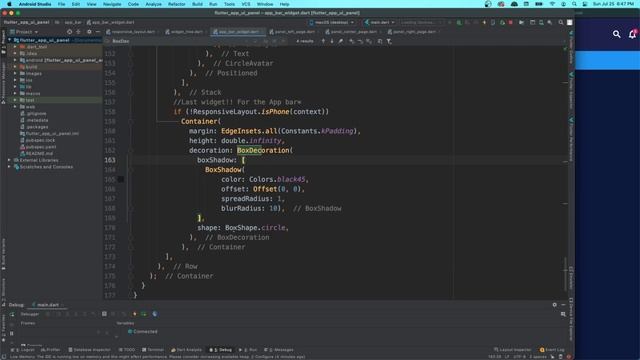Open the Project view dropdown
The image size is (640, 360).
(x=24, y=32)
